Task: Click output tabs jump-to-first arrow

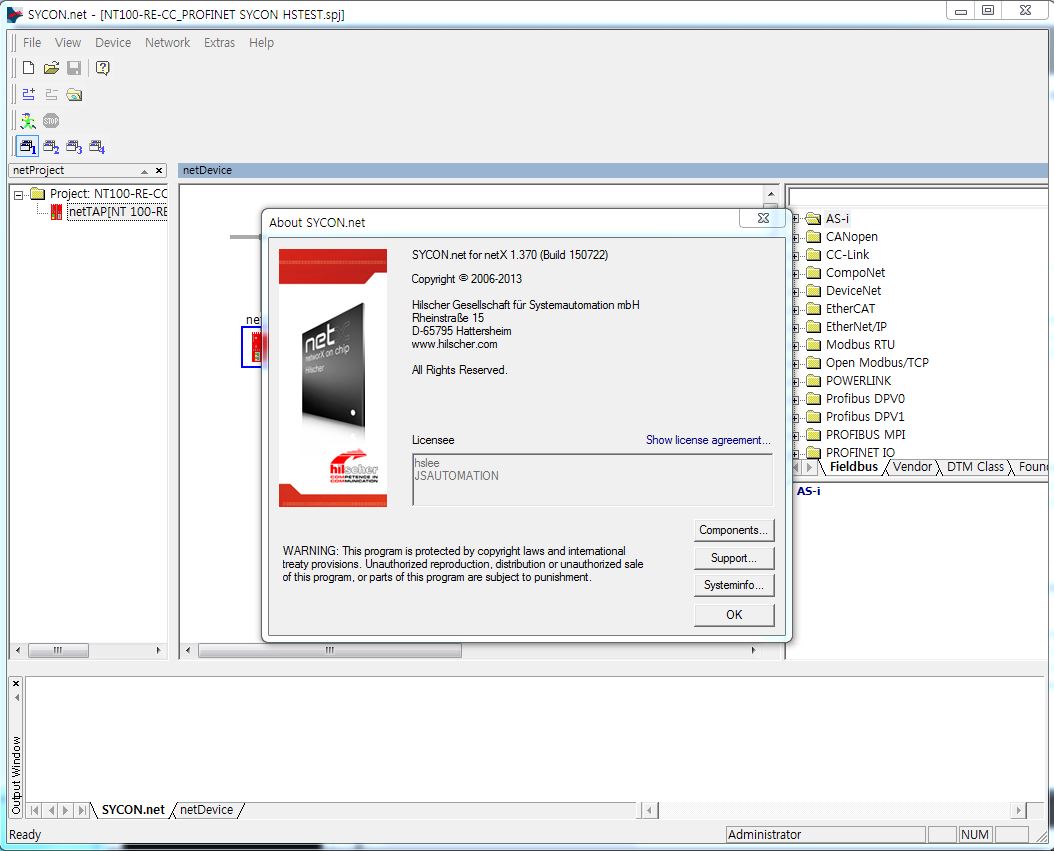Action: (34, 811)
